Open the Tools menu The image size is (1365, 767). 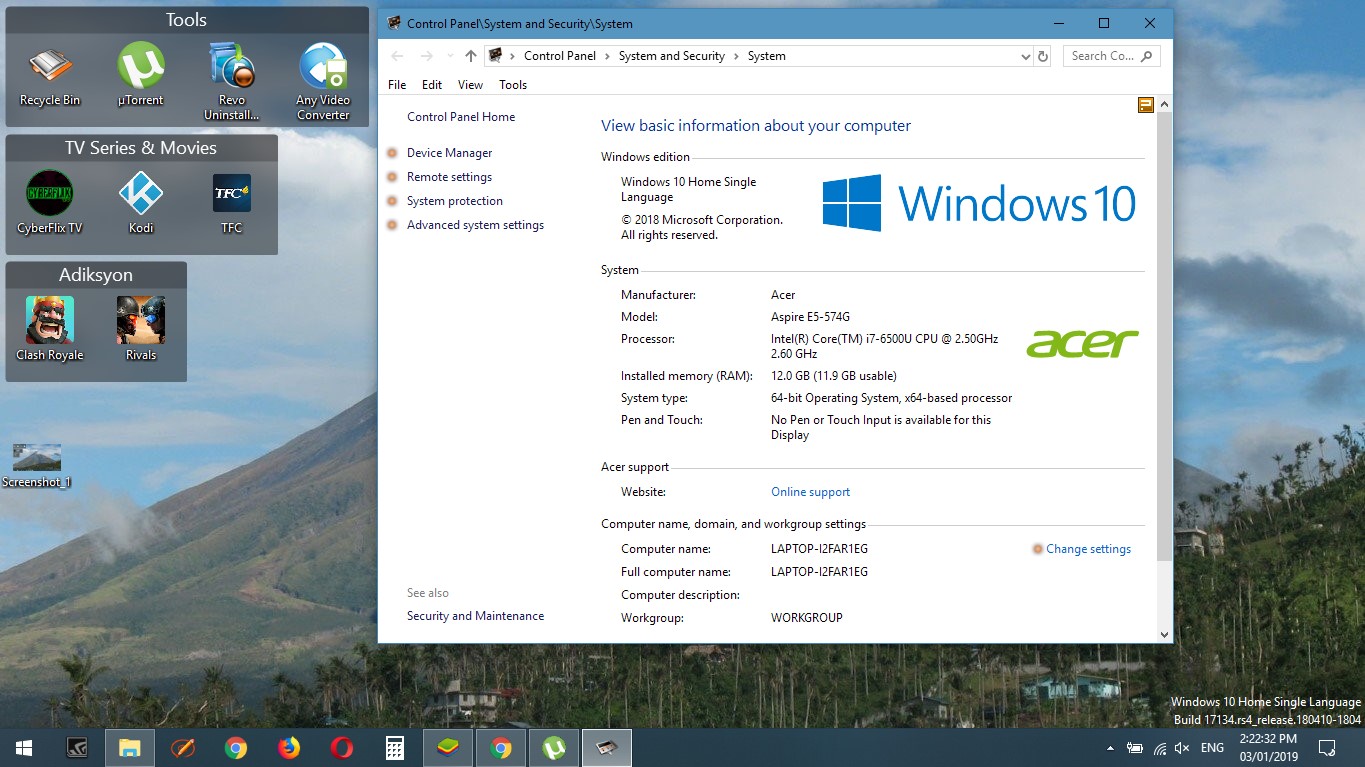[513, 85]
